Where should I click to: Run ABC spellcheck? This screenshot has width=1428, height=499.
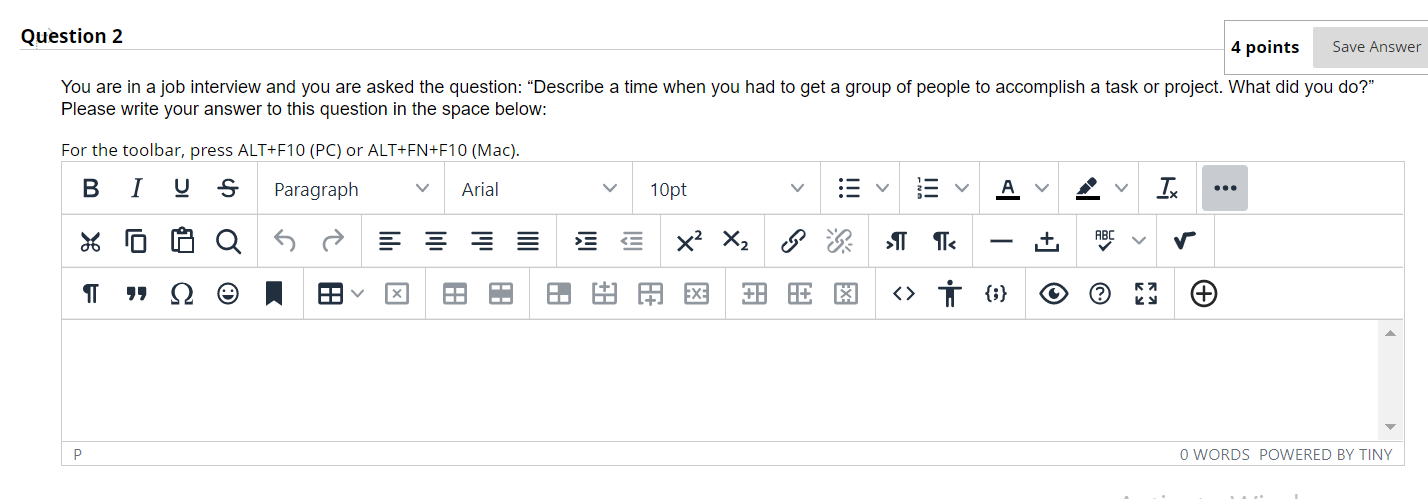pyautogui.click(x=1105, y=241)
